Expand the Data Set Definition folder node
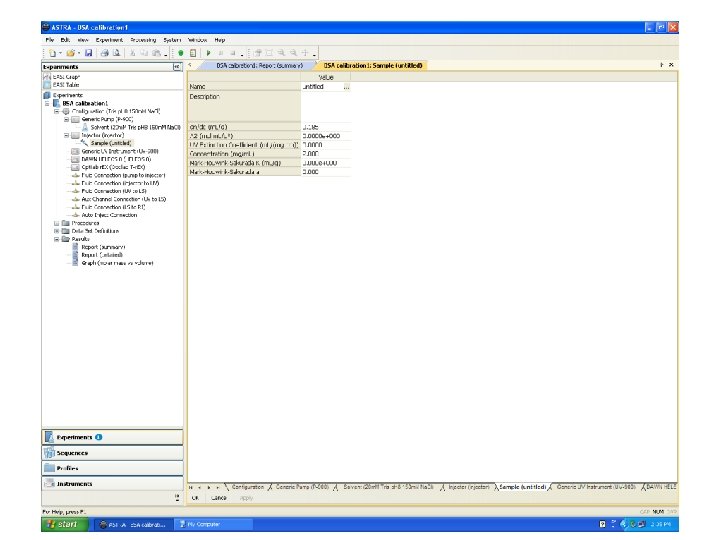Viewport: 720px width, 540px height. 56,231
